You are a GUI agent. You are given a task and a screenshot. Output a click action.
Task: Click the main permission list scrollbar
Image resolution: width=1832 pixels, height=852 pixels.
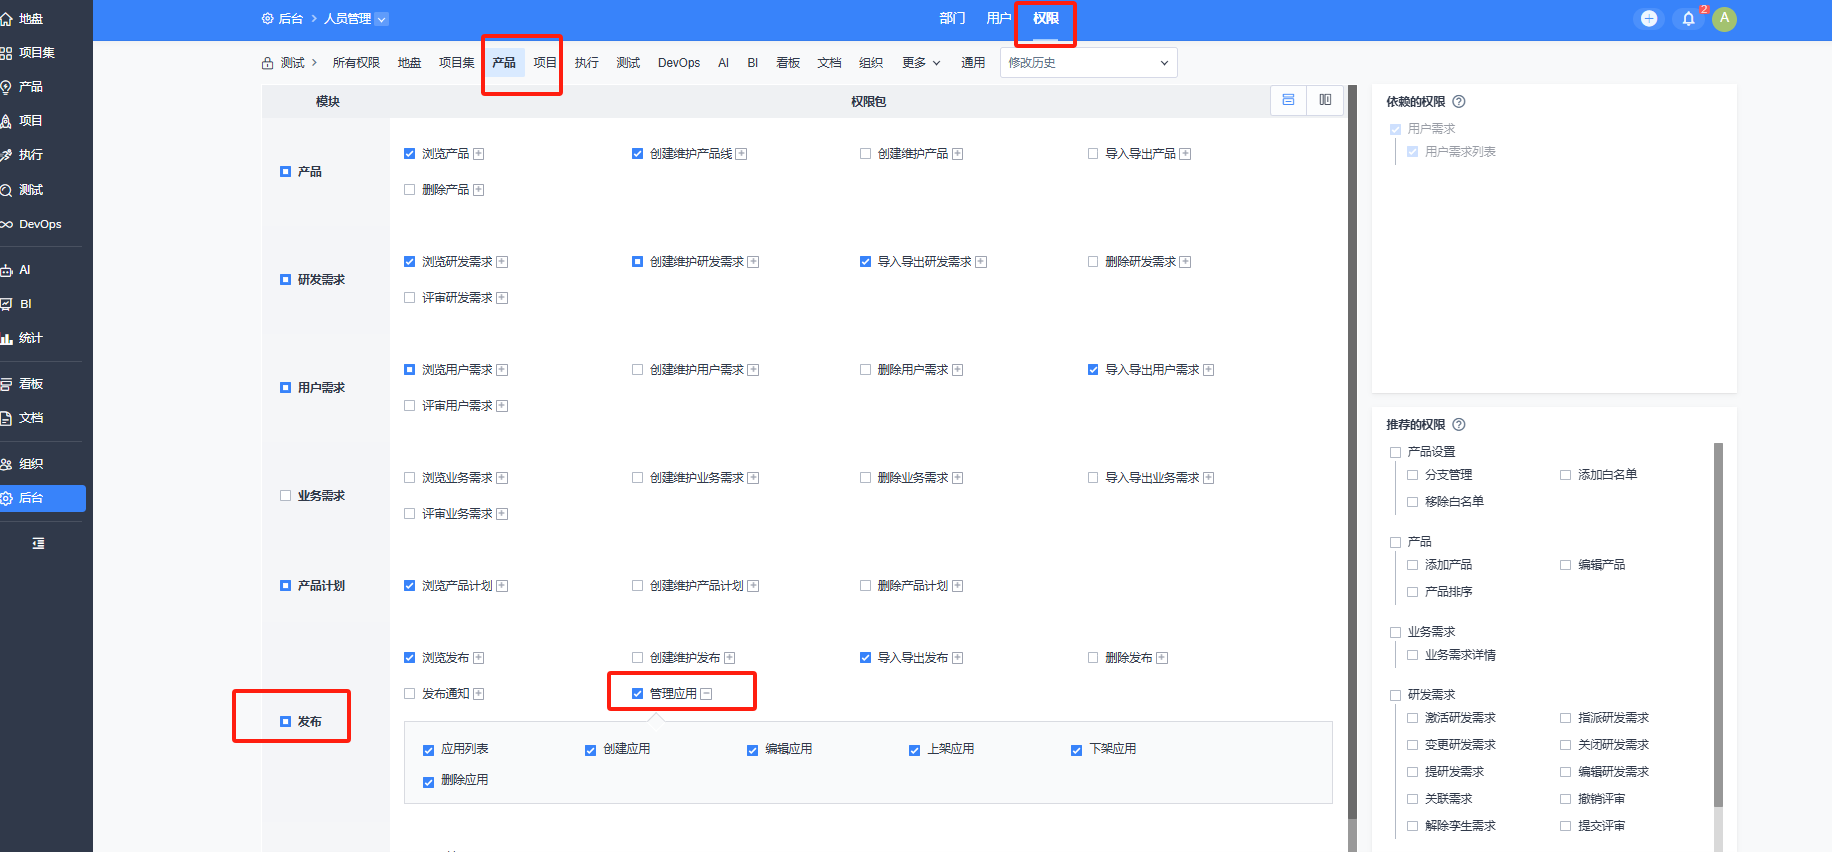click(x=1352, y=452)
